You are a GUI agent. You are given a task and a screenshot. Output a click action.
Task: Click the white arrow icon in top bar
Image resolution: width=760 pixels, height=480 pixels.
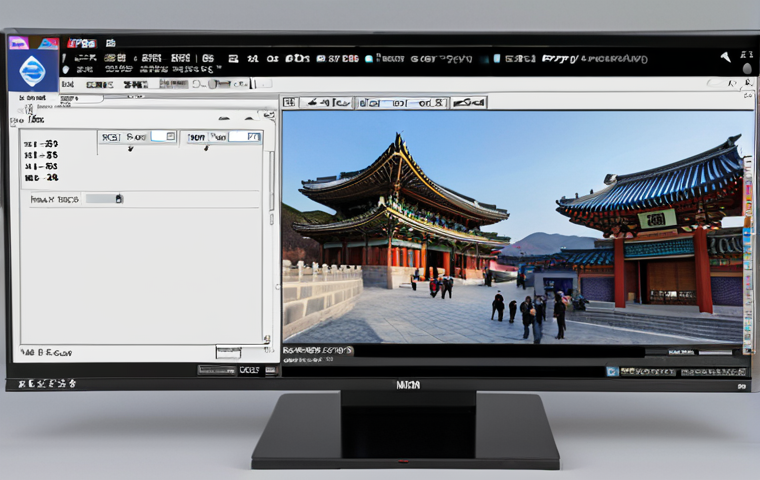click(x=726, y=57)
